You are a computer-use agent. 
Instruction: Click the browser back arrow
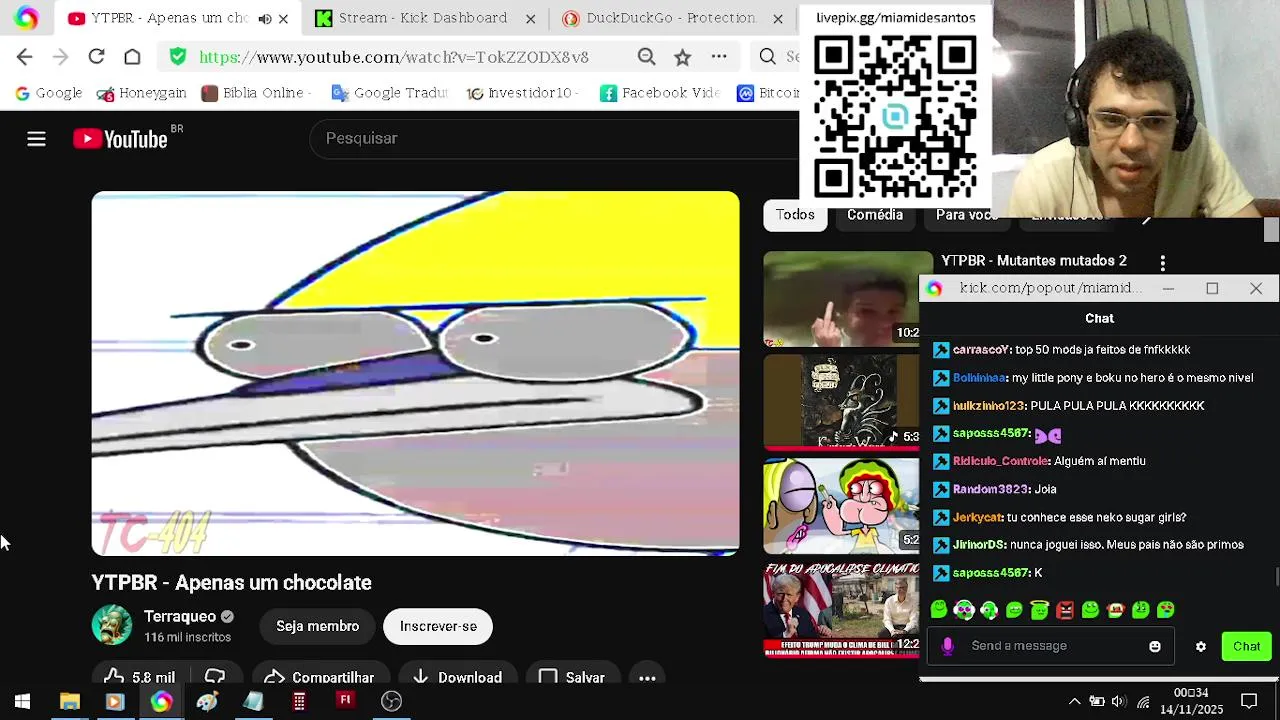pos(24,57)
